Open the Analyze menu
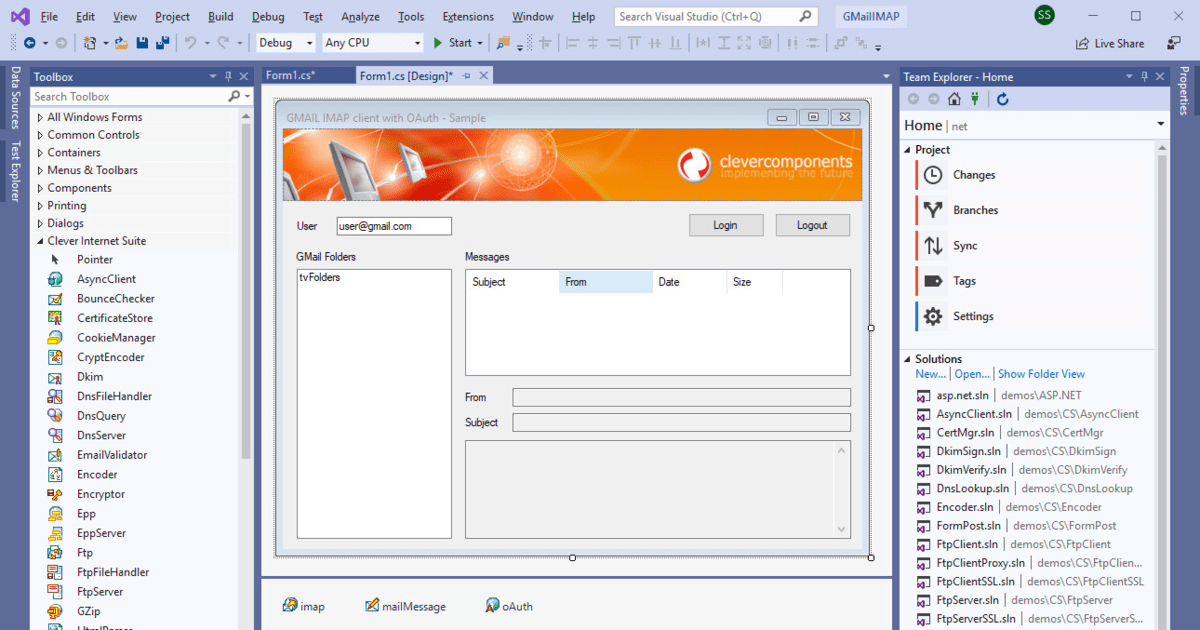The height and width of the screenshot is (630, 1200). [x=359, y=16]
